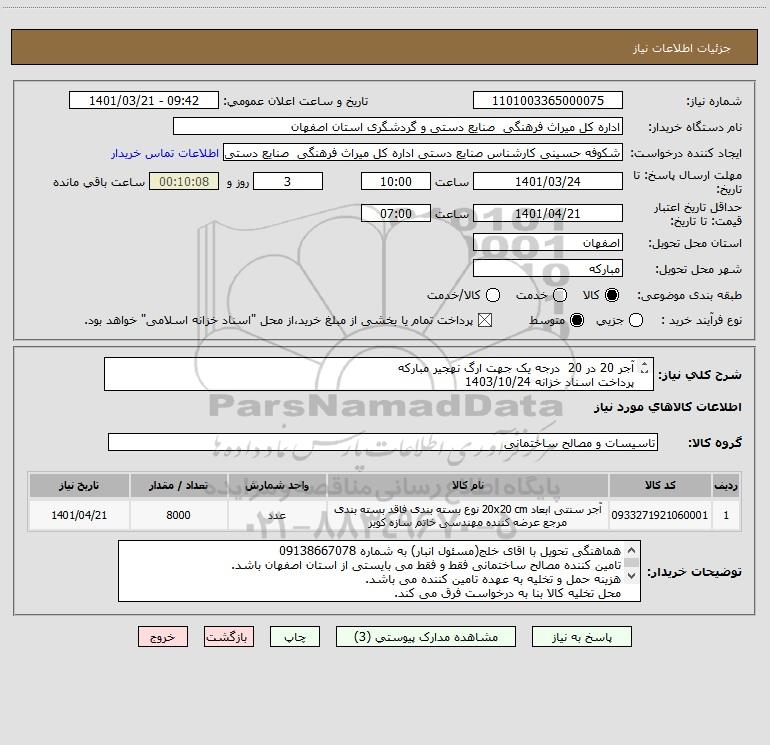770x745 pixels.
Task: Click the buyer notes scroll up arrow
Action: click(632, 550)
